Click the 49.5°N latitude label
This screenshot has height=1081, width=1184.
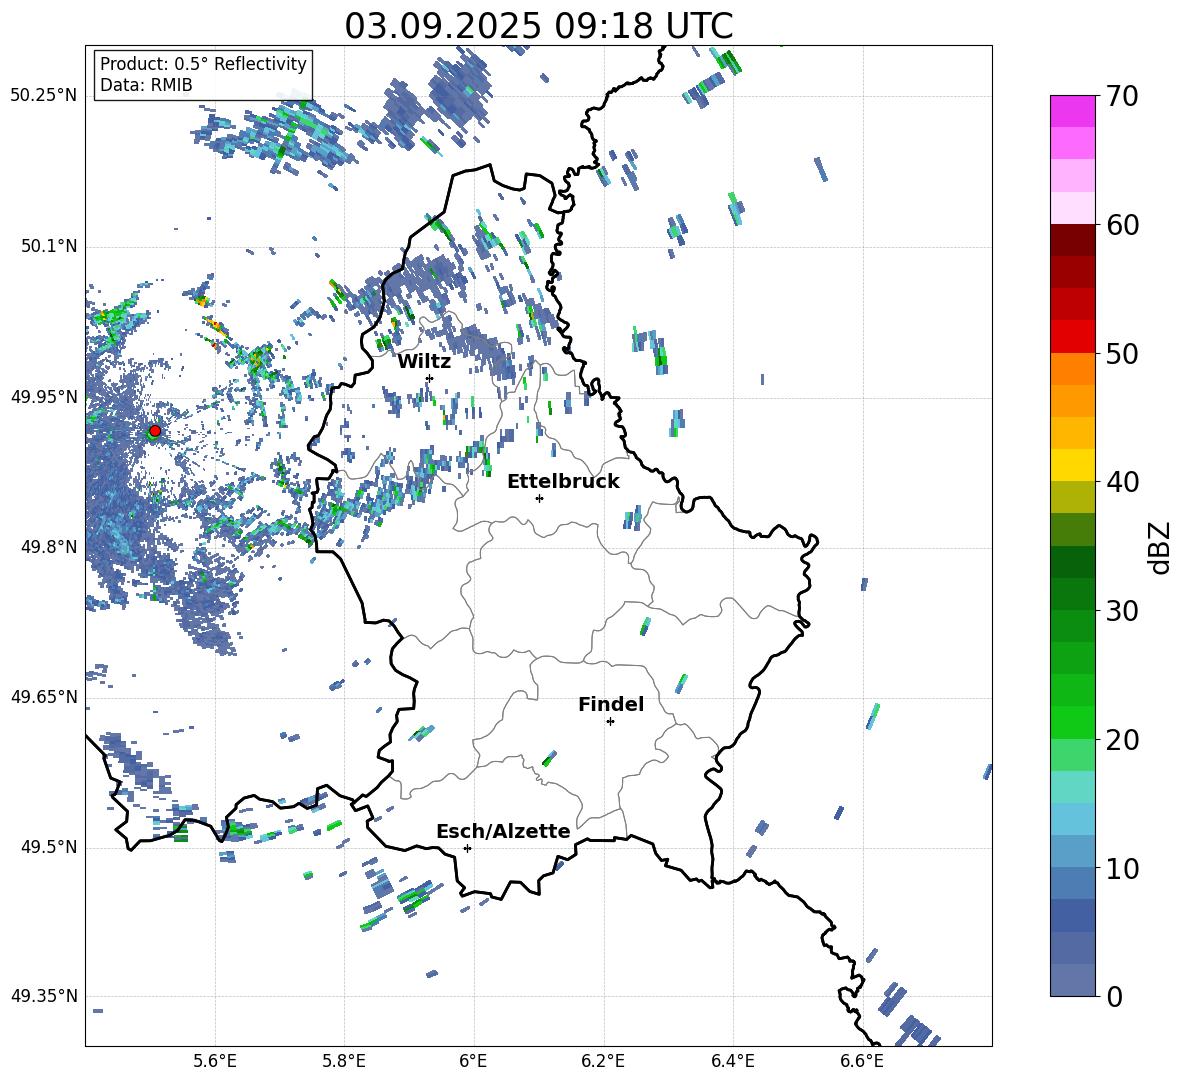point(49,847)
